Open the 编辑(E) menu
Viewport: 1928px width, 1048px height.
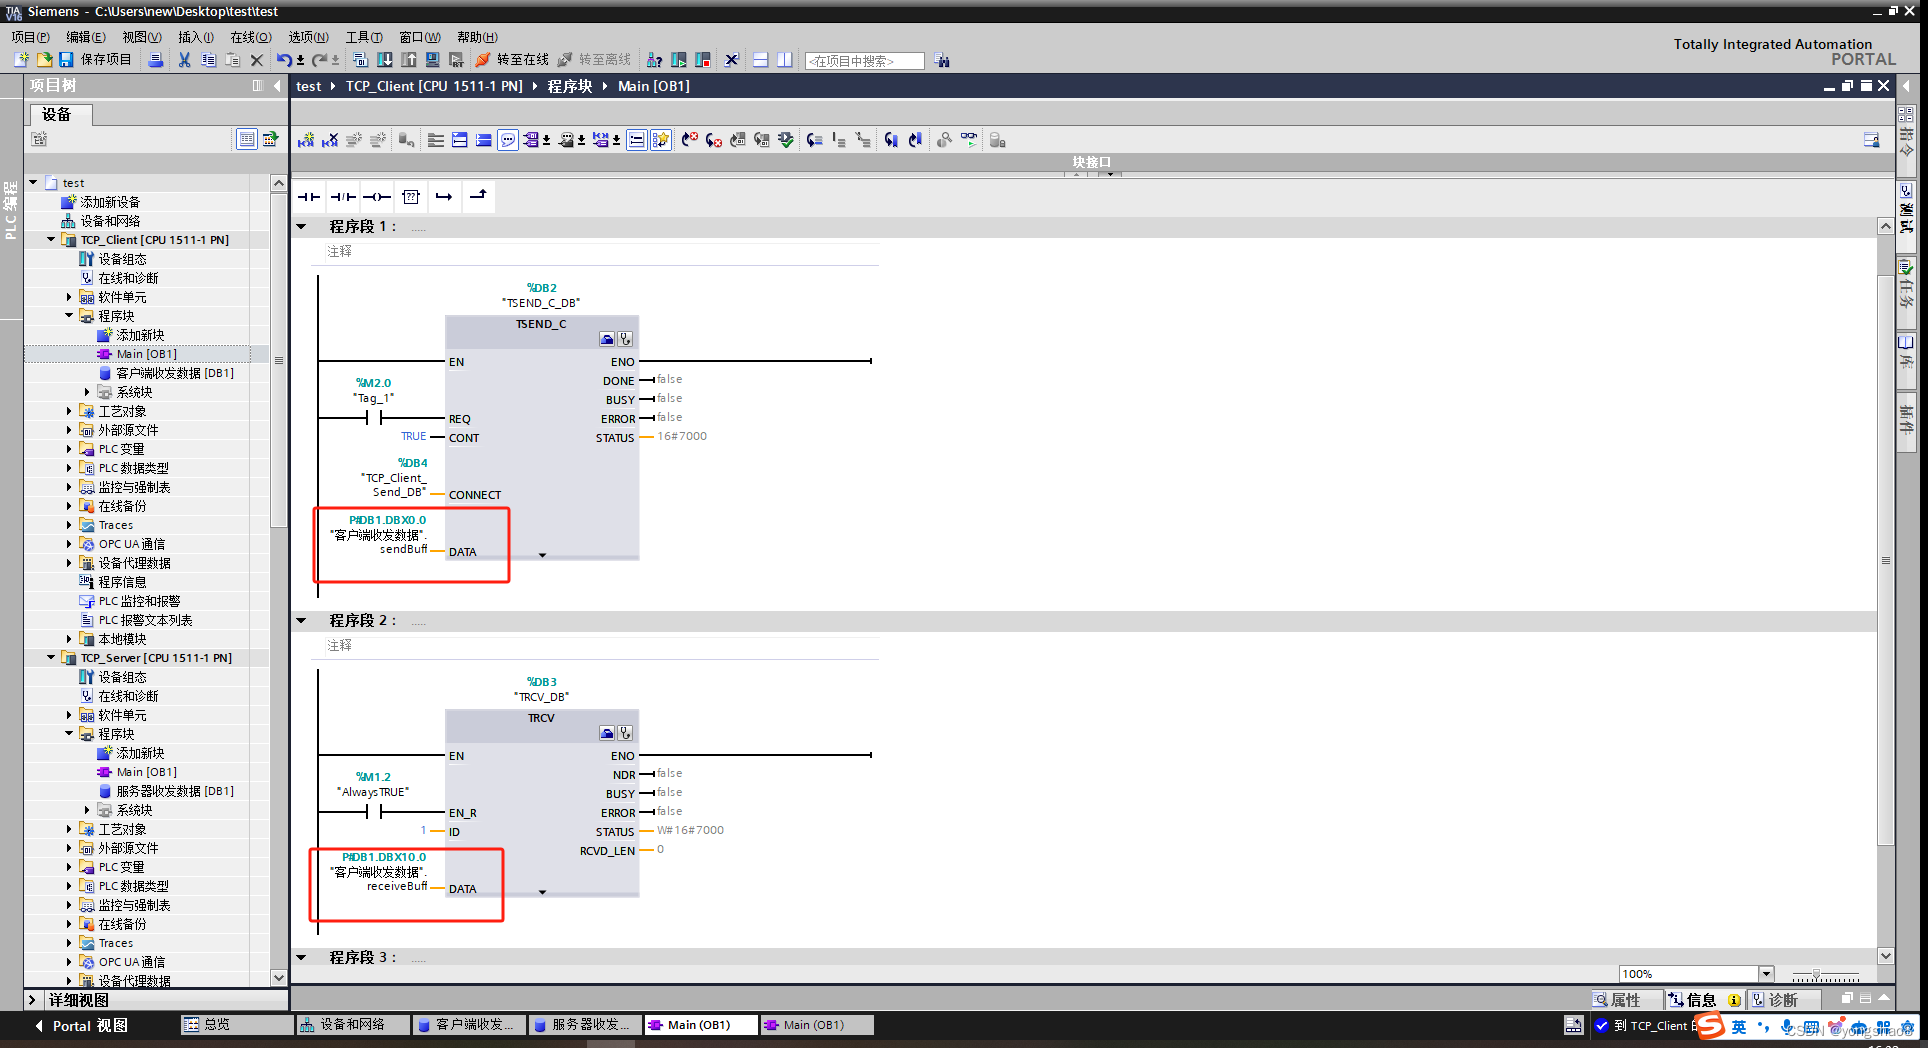click(86, 37)
